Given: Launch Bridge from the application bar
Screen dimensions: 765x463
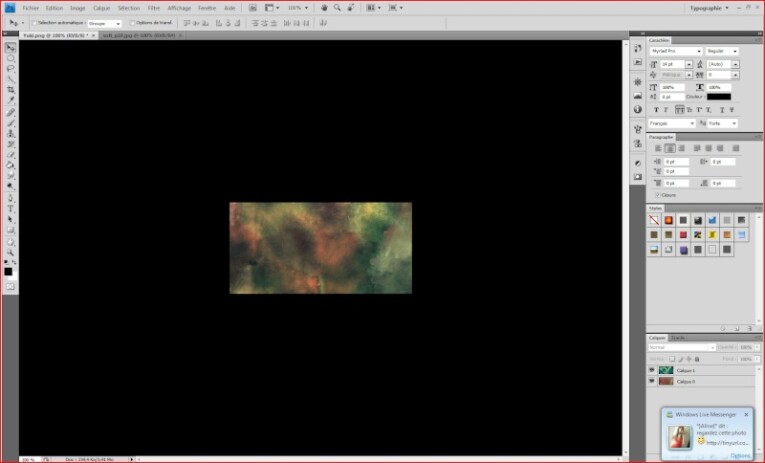Looking at the screenshot, I should [x=252, y=8].
